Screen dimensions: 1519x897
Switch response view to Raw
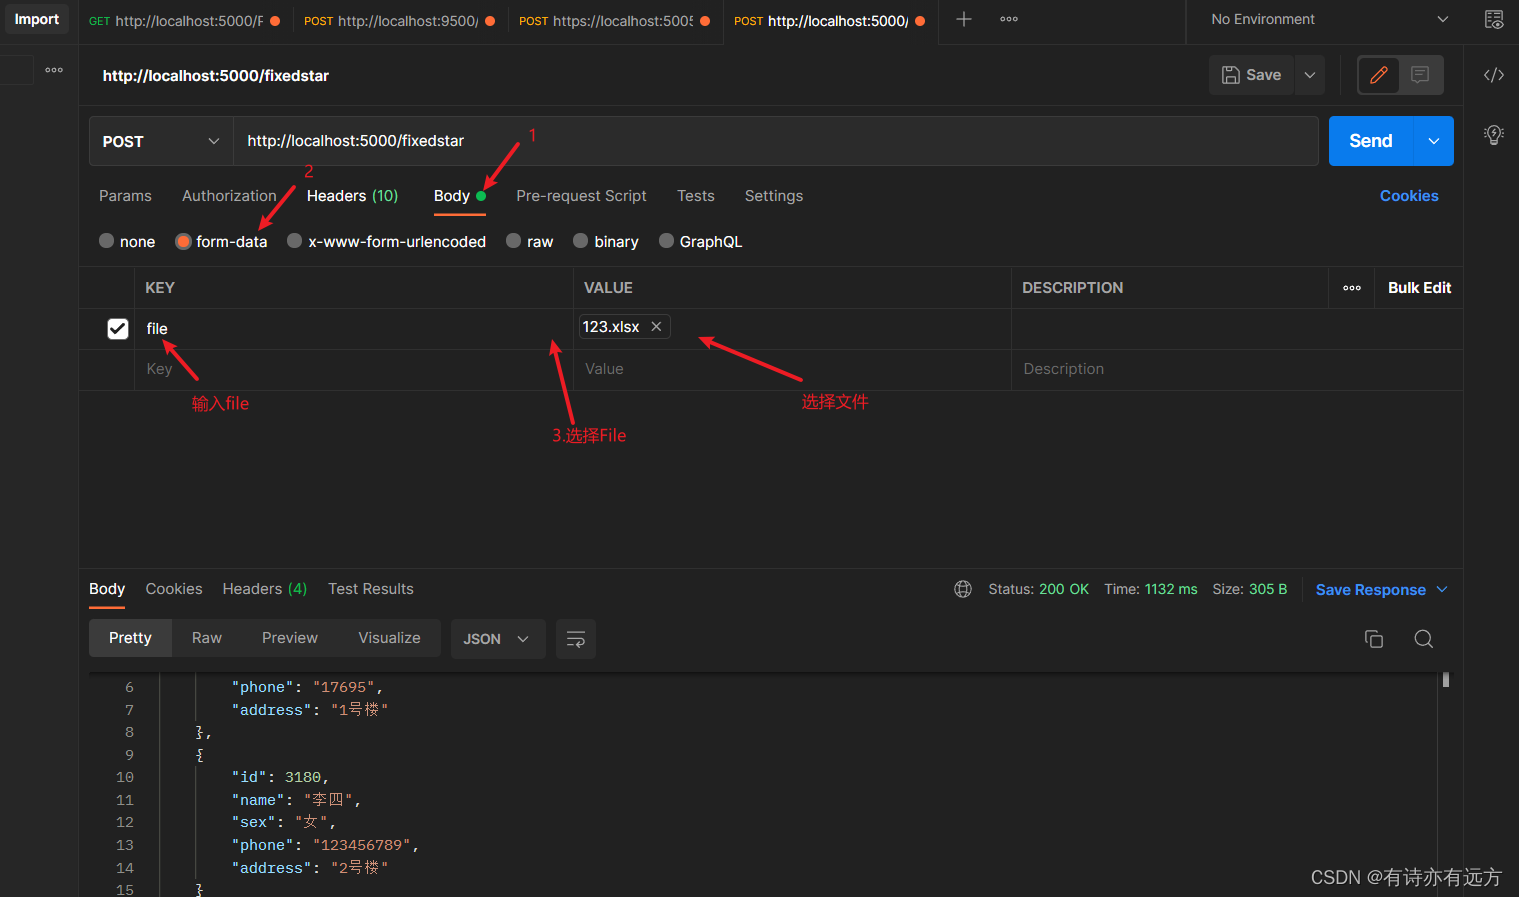pyautogui.click(x=207, y=638)
